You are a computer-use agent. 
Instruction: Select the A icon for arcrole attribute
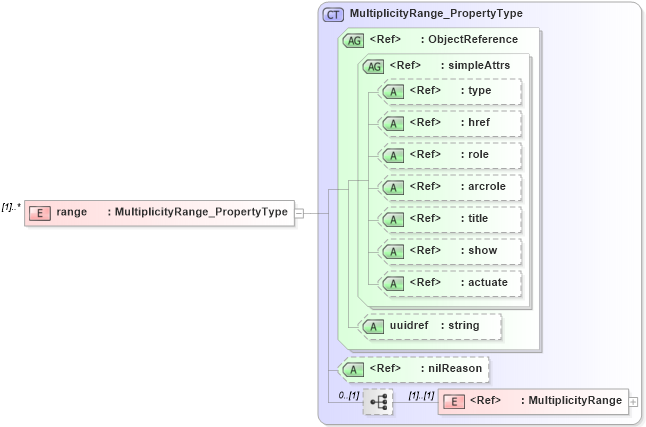pyautogui.click(x=393, y=188)
